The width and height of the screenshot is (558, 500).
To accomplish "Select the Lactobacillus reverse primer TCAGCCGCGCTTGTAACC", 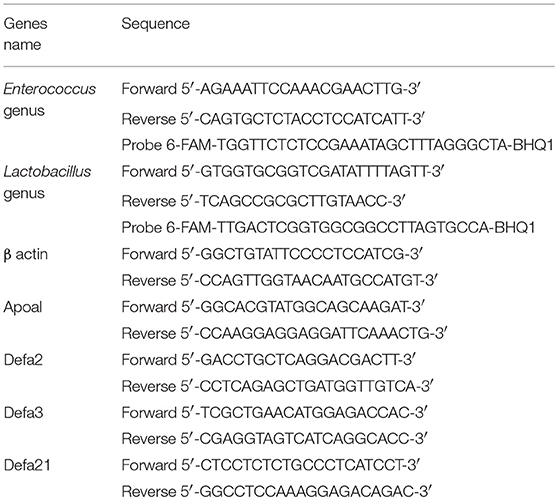I will [263, 201].
